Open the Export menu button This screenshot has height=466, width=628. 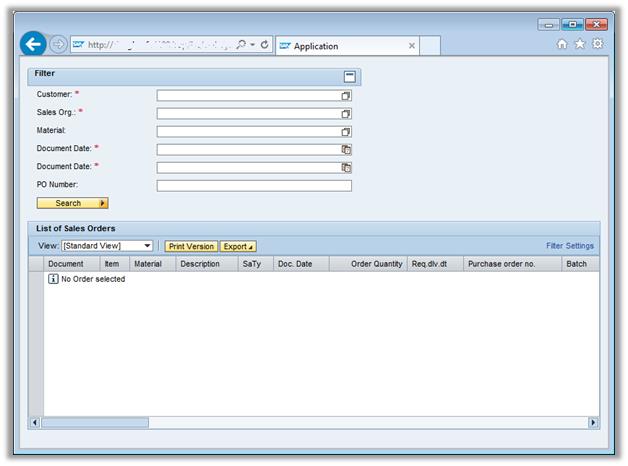(238, 247)
